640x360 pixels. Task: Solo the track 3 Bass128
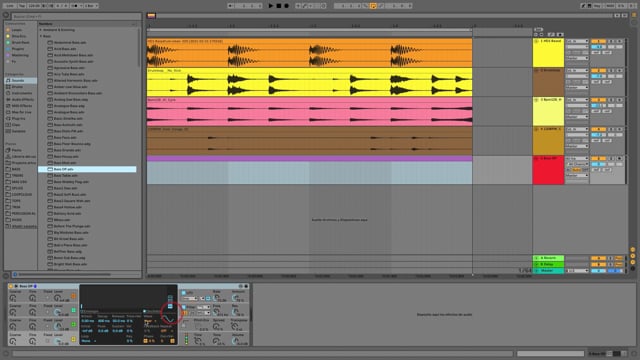(x=611, y=100)
